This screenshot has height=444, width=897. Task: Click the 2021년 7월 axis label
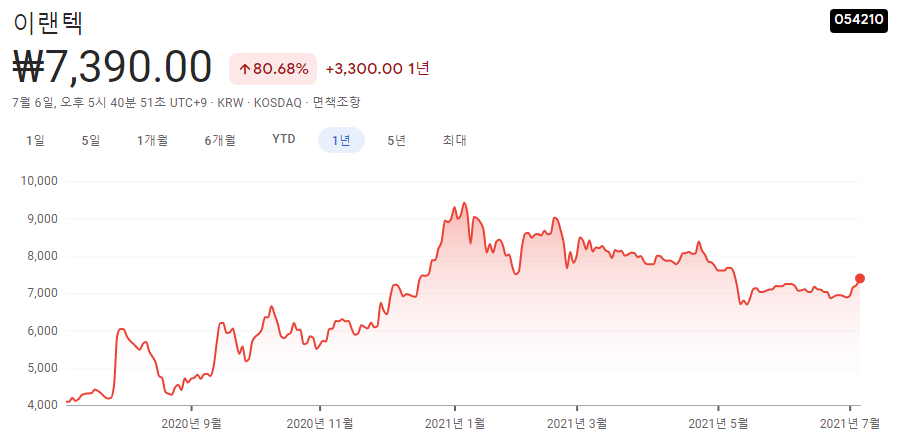tap(850, 424)
